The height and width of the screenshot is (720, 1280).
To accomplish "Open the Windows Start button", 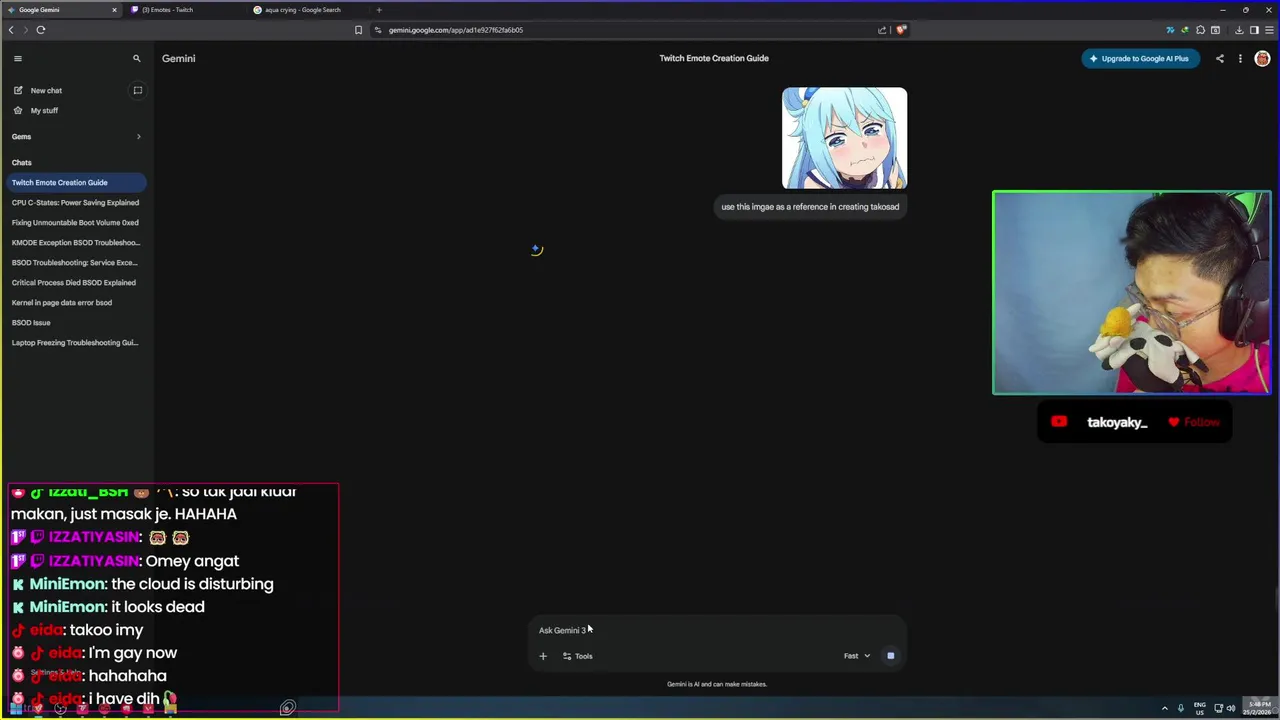I will click(16, 709).
